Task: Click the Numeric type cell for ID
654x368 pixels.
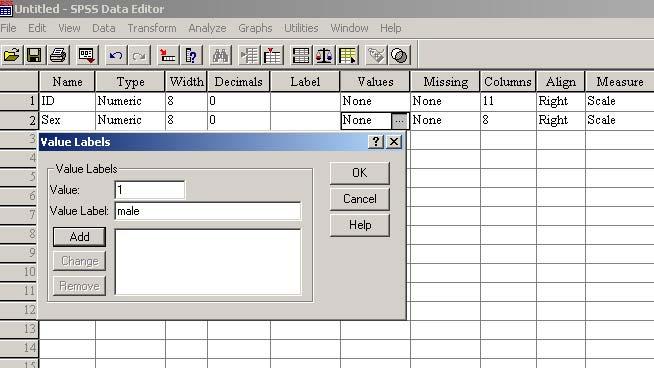Action: coord(130,101)
